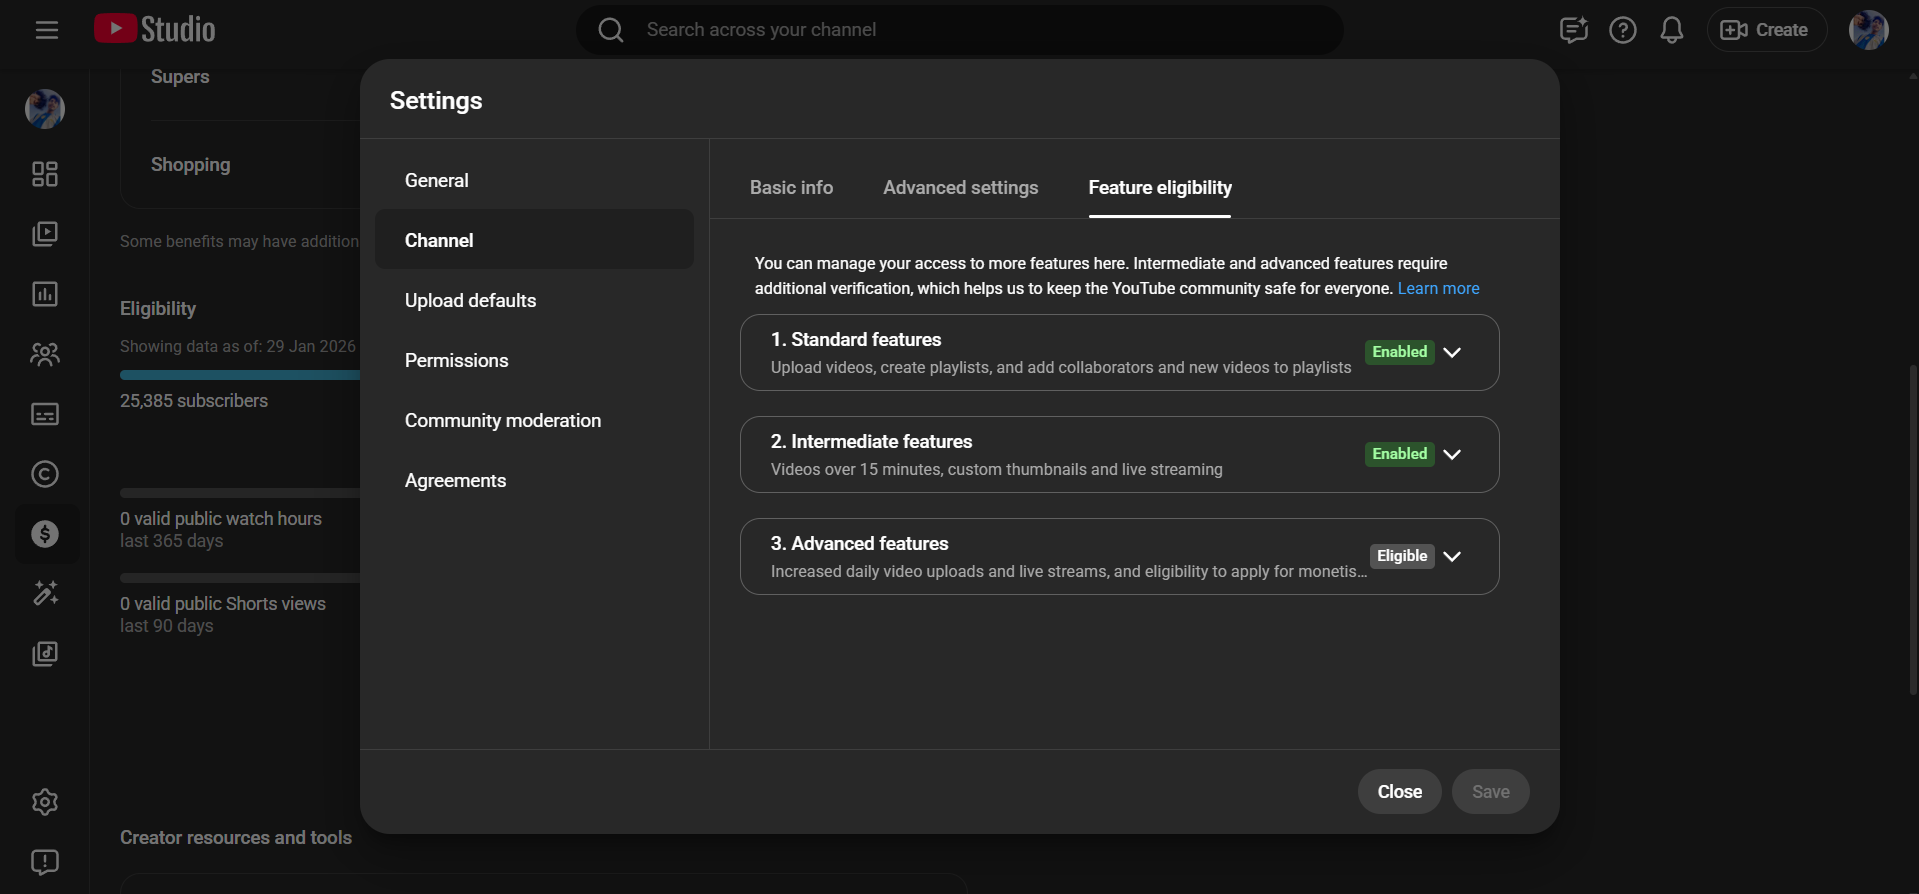Click the search across your channel field
This screenshot has width=1919, height=894.
[x=960, y=30]
